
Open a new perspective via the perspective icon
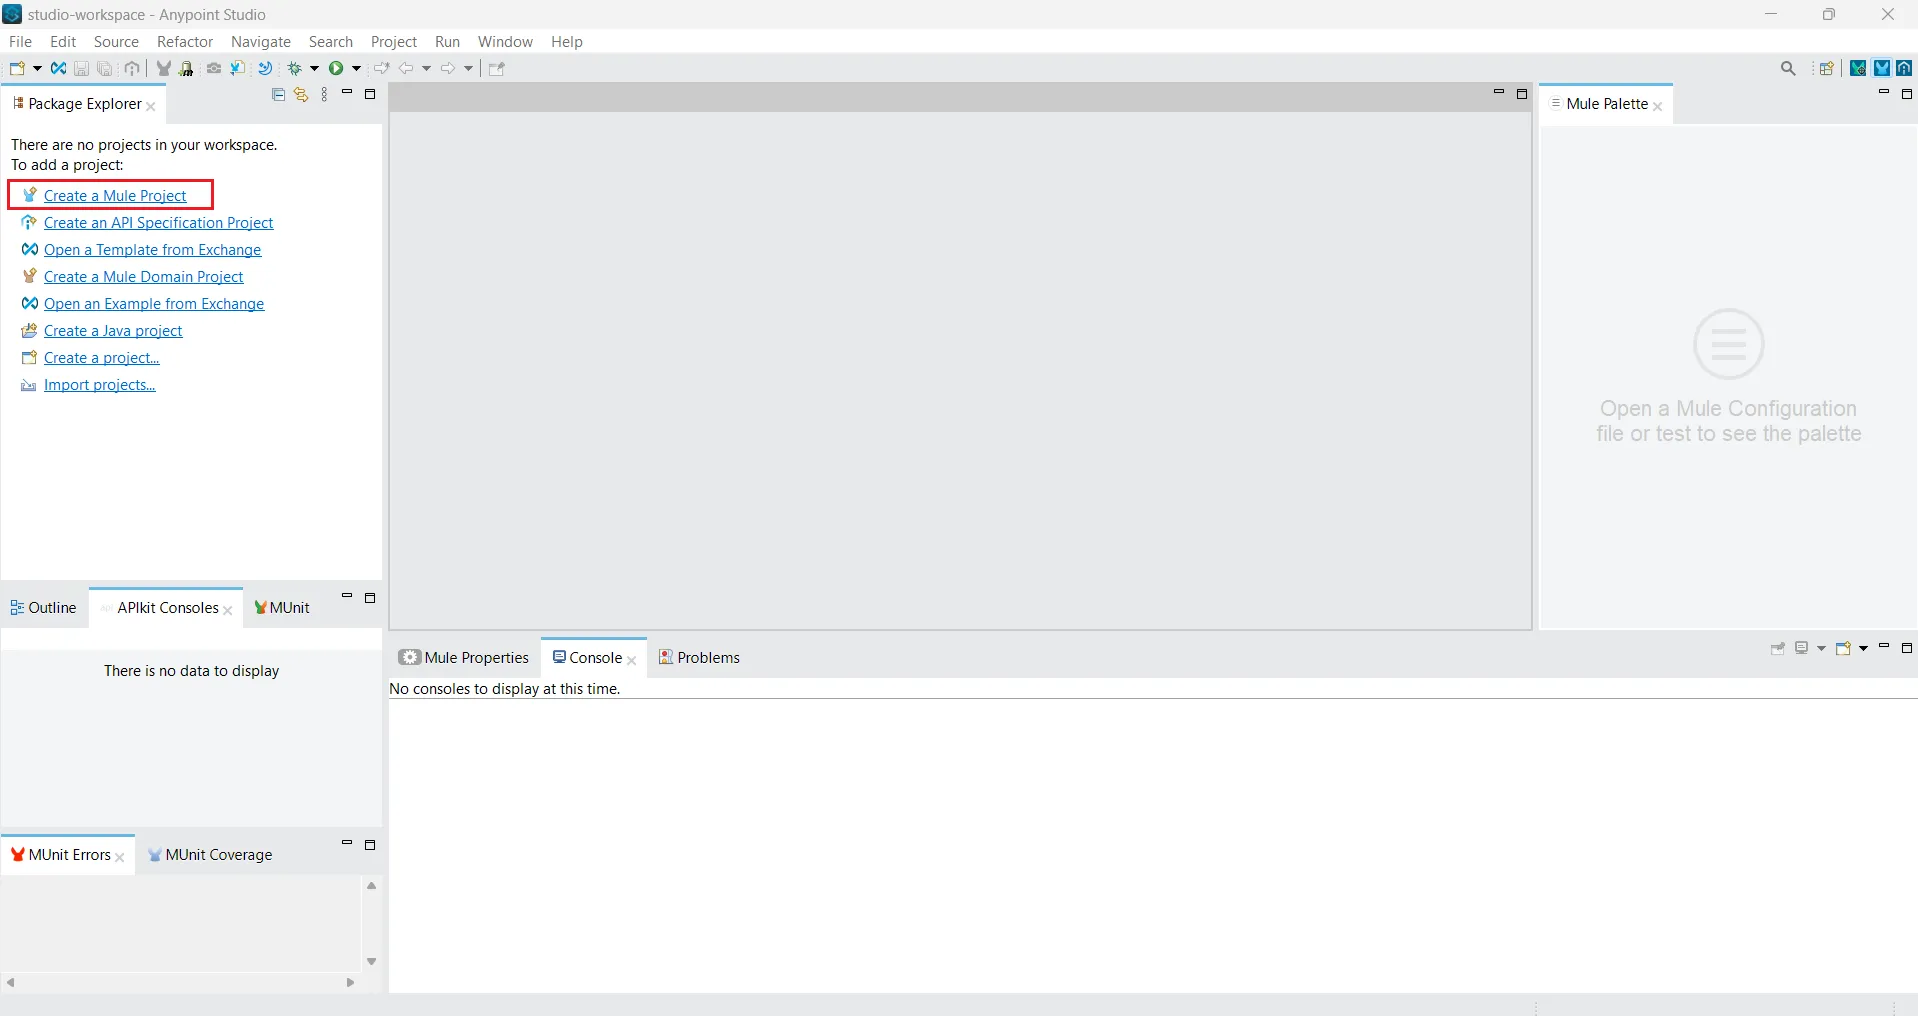click(x=1827, y=67)
